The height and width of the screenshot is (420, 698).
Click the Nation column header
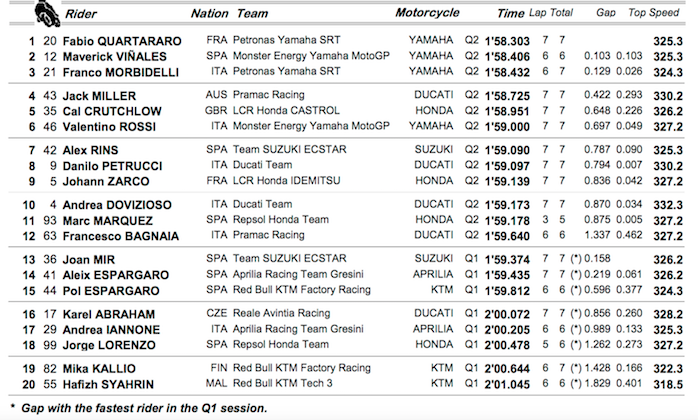pos(208,14)
